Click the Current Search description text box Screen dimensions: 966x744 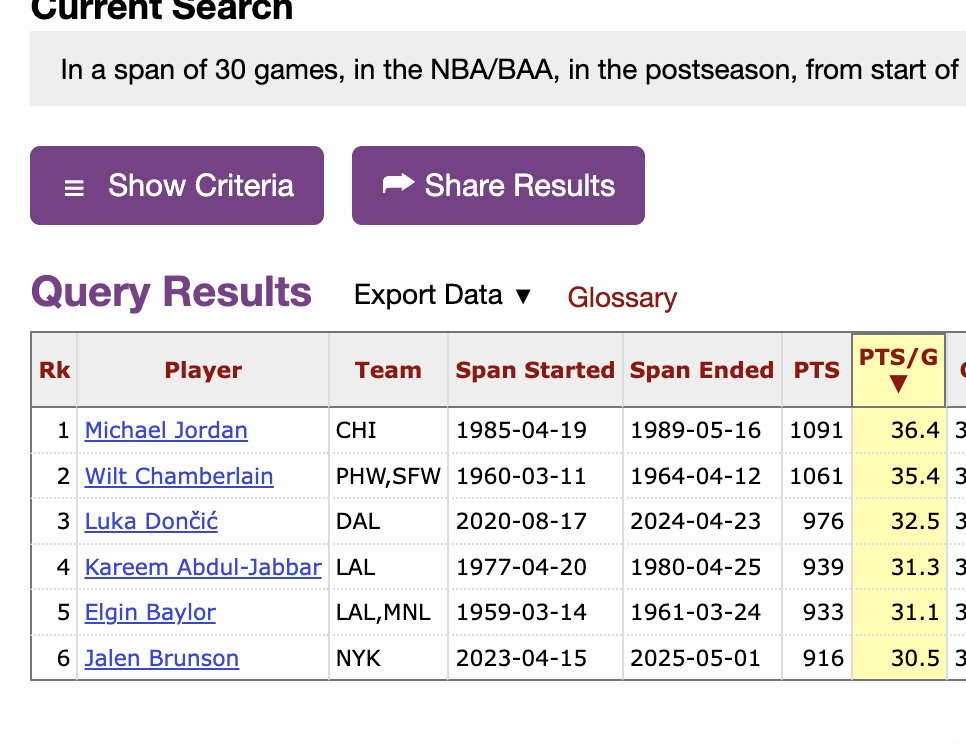[x=500, y=70]
